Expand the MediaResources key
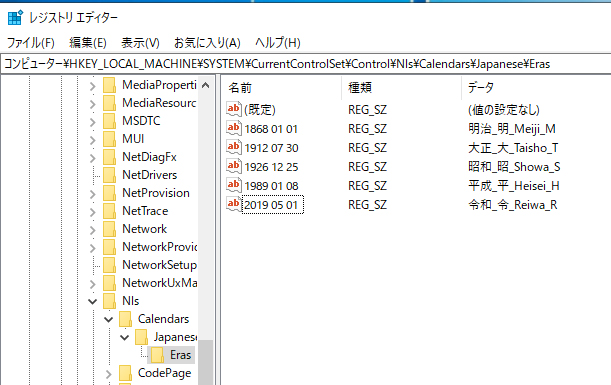The image size is (611, 385). click(x=92, y=104)
